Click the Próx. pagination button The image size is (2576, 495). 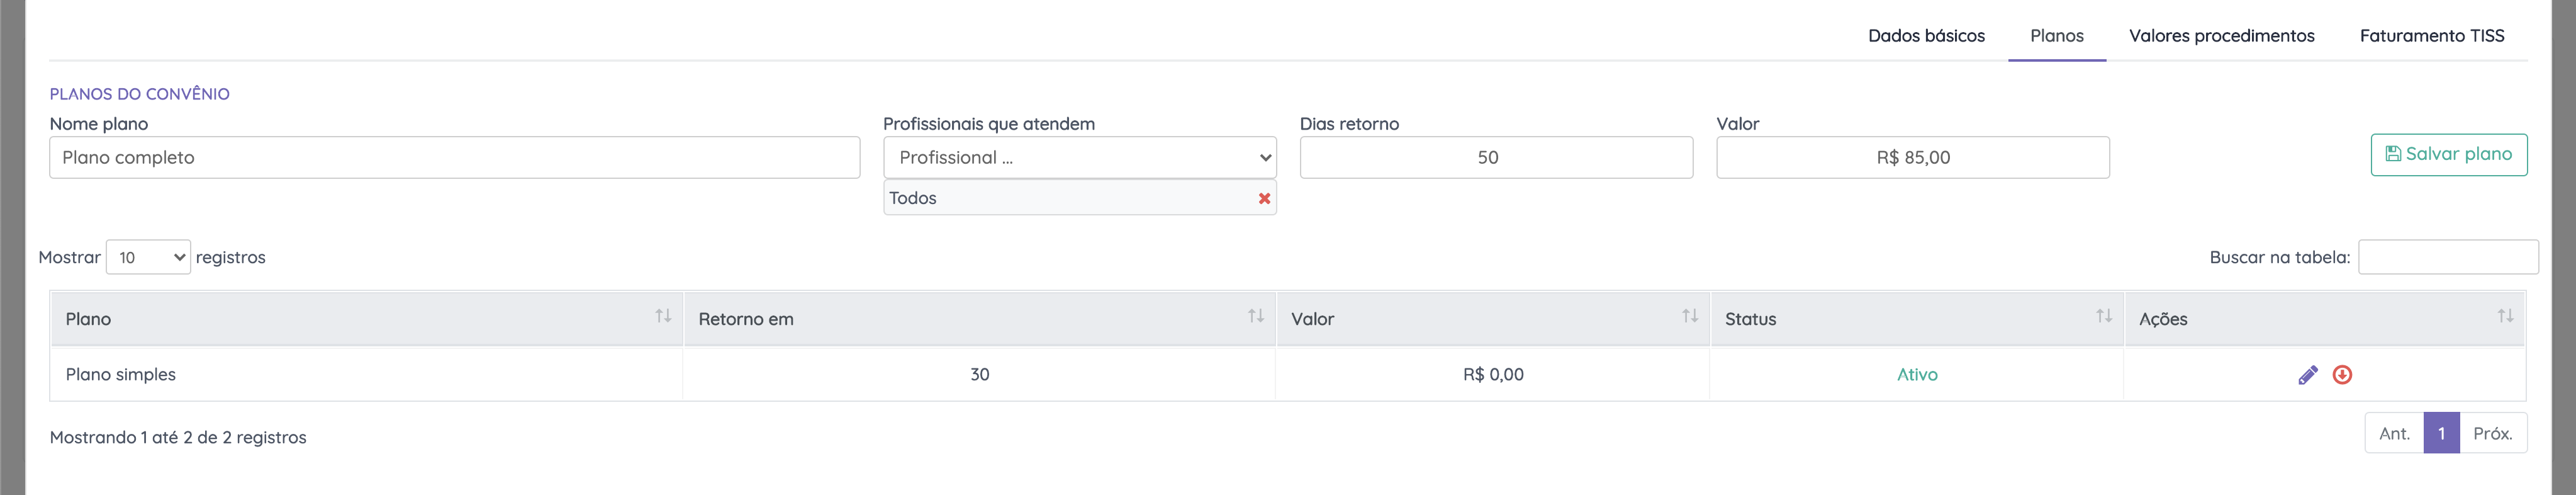coord(2492,433)
